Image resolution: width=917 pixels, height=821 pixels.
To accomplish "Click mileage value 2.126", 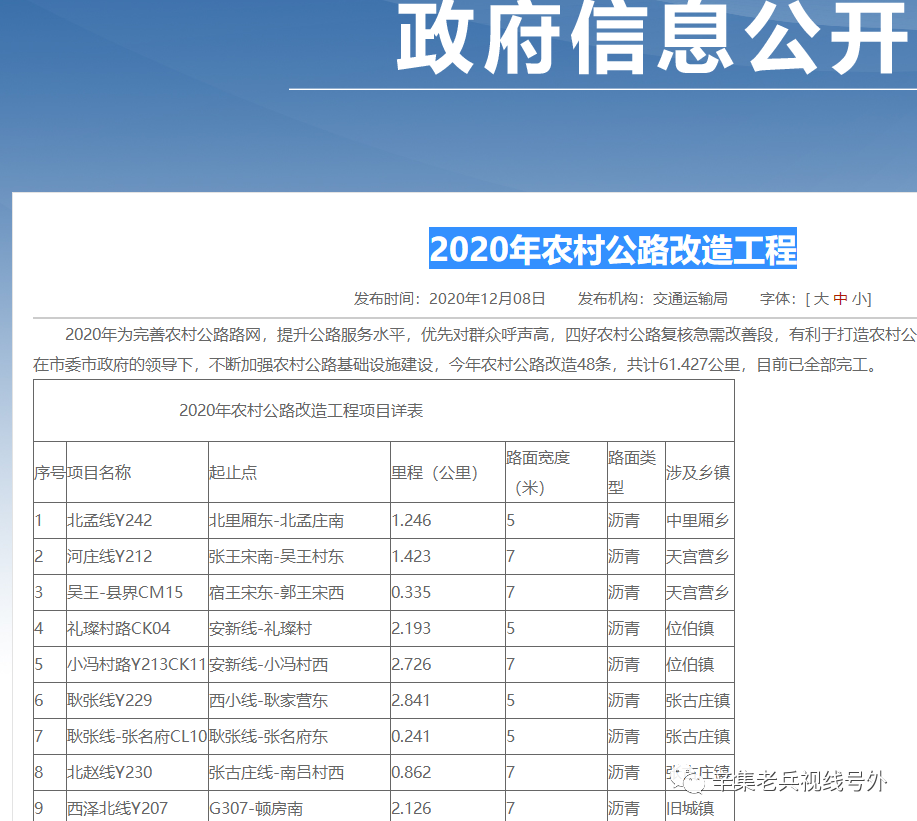I will 411,809.
